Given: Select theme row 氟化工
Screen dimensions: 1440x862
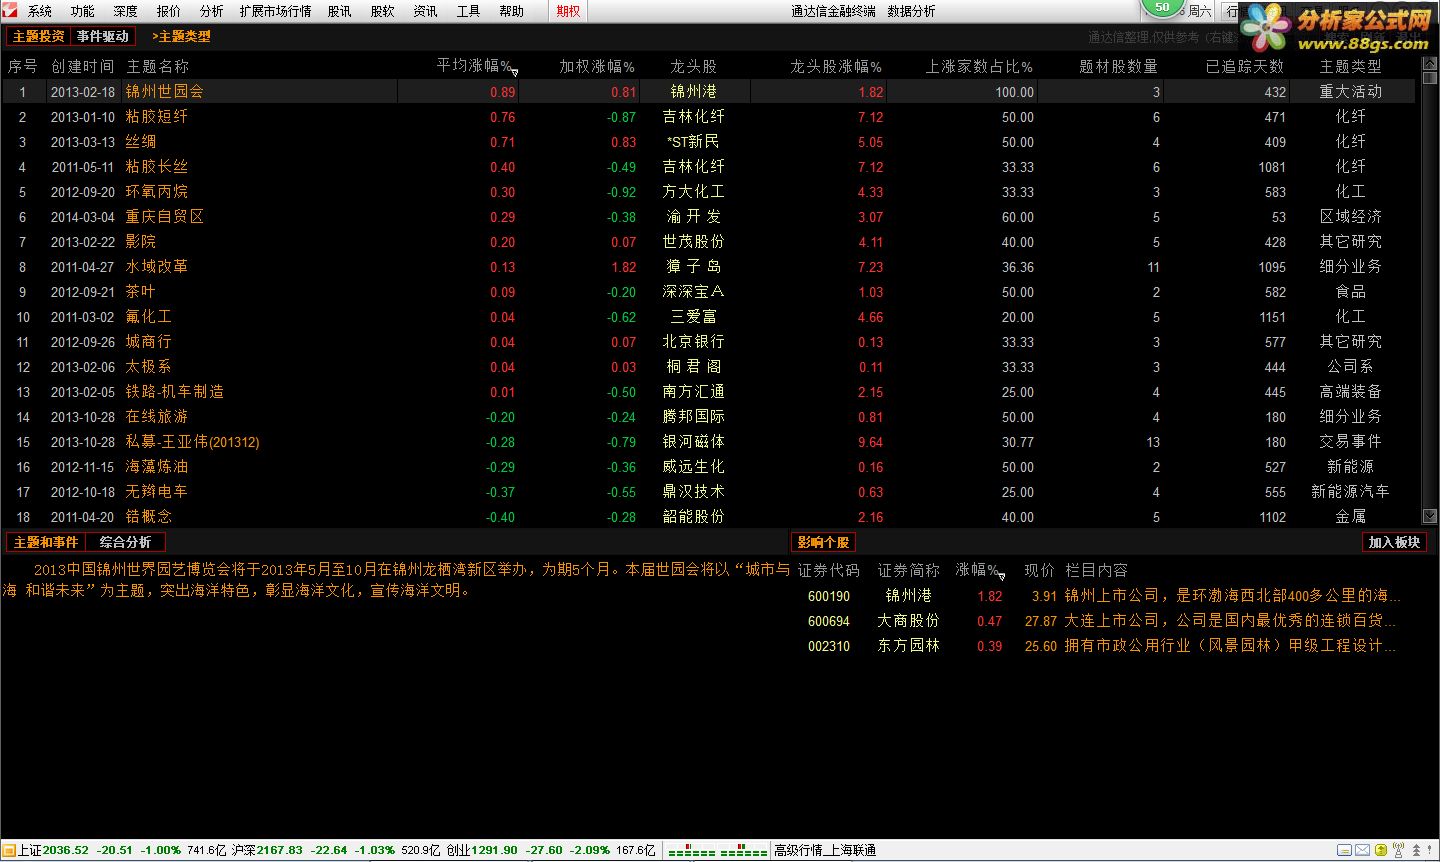Looking at the screenshot, I should [708, 317].
